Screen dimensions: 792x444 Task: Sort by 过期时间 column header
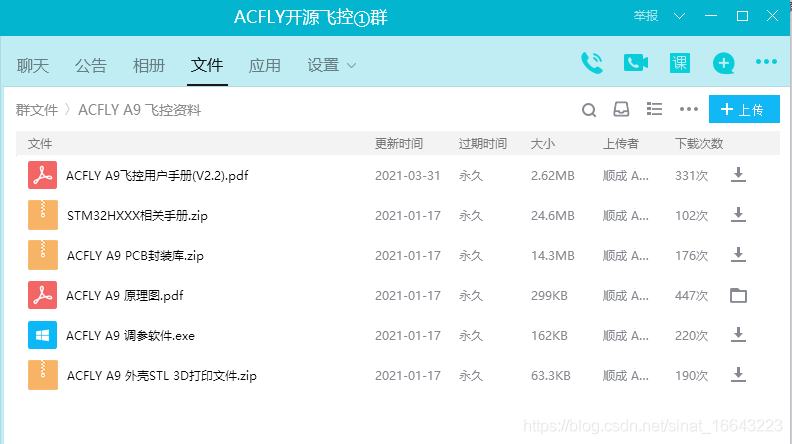483,143
